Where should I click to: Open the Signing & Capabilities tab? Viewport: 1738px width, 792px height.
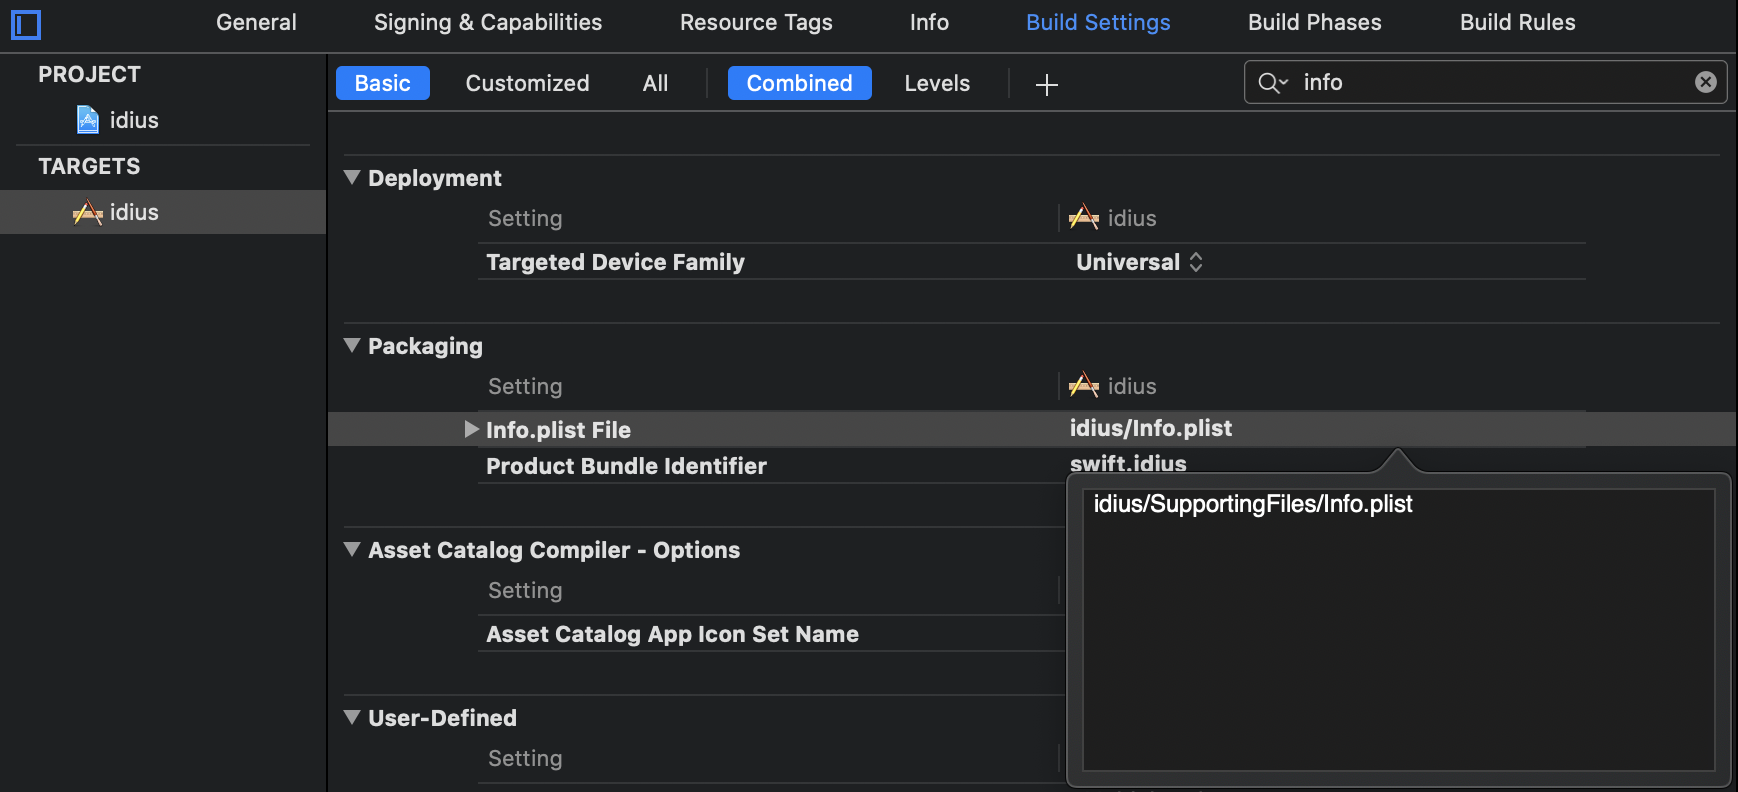click(x=488, y=22)
